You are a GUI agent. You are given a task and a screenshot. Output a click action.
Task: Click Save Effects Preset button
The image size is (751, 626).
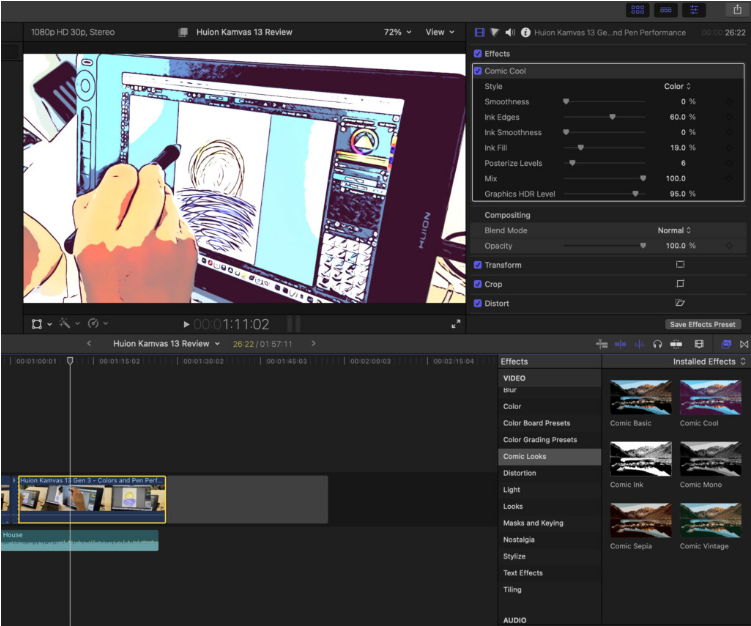[x=703, y=324]
